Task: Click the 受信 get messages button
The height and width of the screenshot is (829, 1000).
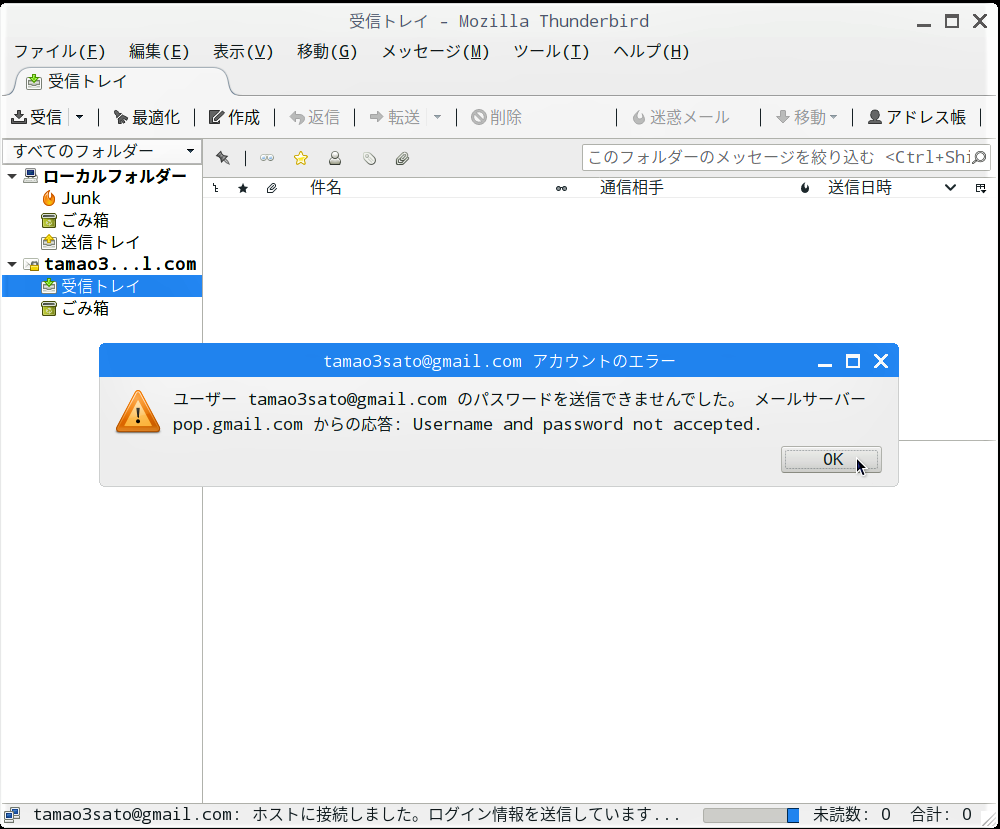Action: [x=37, y=117]
